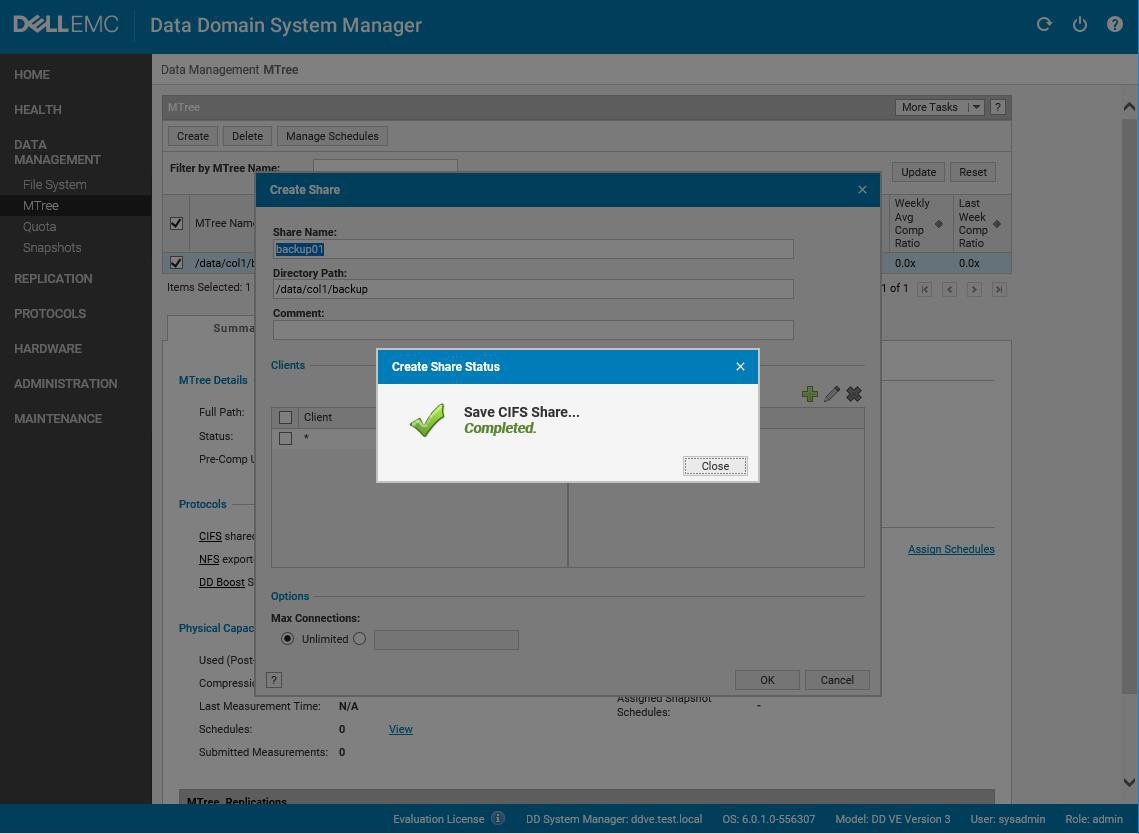Image resolution: width=1139 pixels, height=834 pixels.
Task: Log out via the power icon in the header
Action: click(x=1080, y=24)
